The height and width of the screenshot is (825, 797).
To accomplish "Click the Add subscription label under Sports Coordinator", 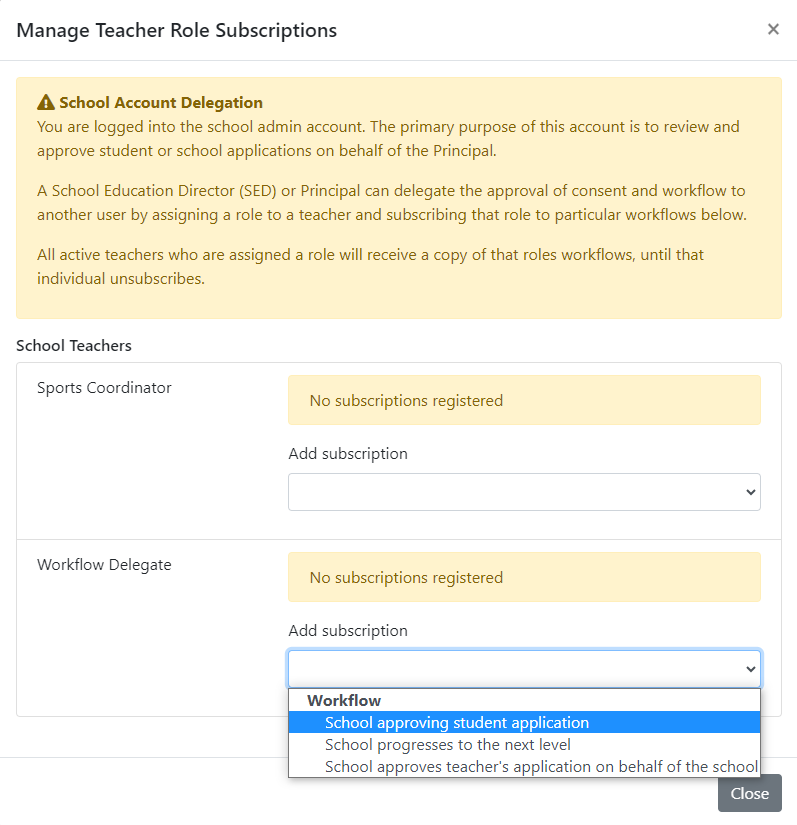I will [x=348, y=454].
